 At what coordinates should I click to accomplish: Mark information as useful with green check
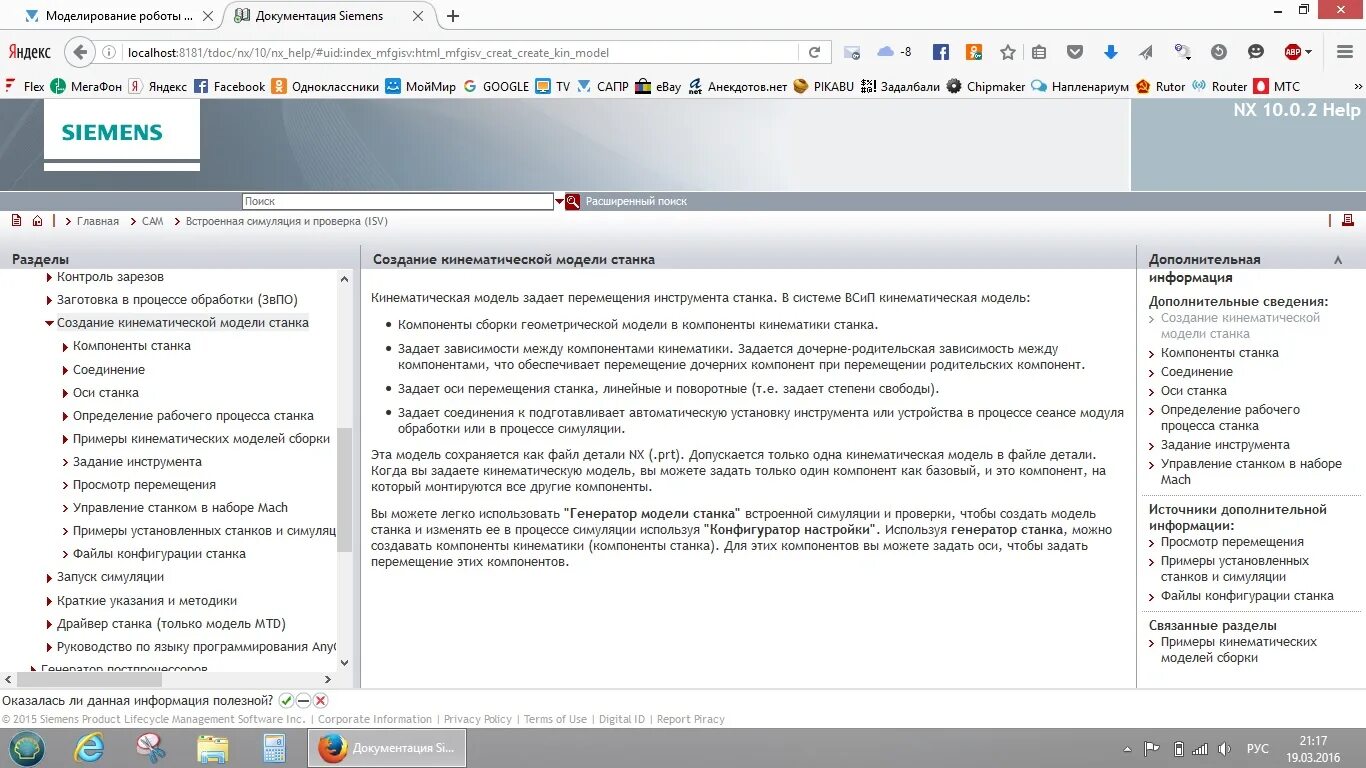pos(286,700)
